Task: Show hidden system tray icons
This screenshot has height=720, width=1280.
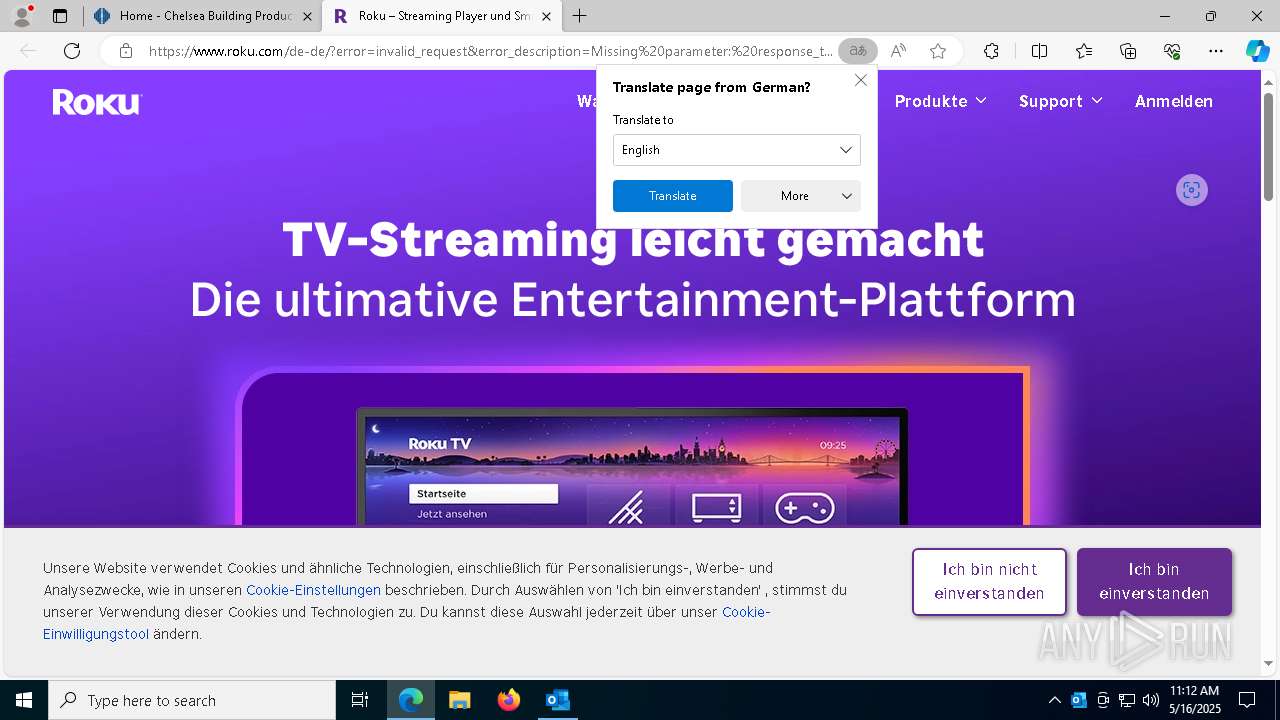Action: tap(1054, 700)
